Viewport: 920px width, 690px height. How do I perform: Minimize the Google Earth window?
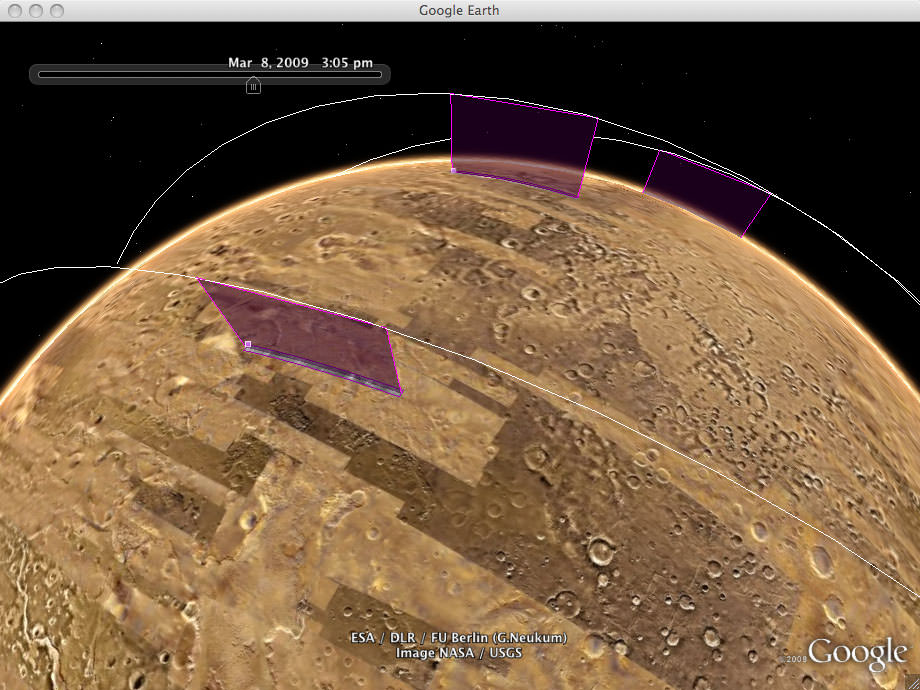[x=34, y=10]
